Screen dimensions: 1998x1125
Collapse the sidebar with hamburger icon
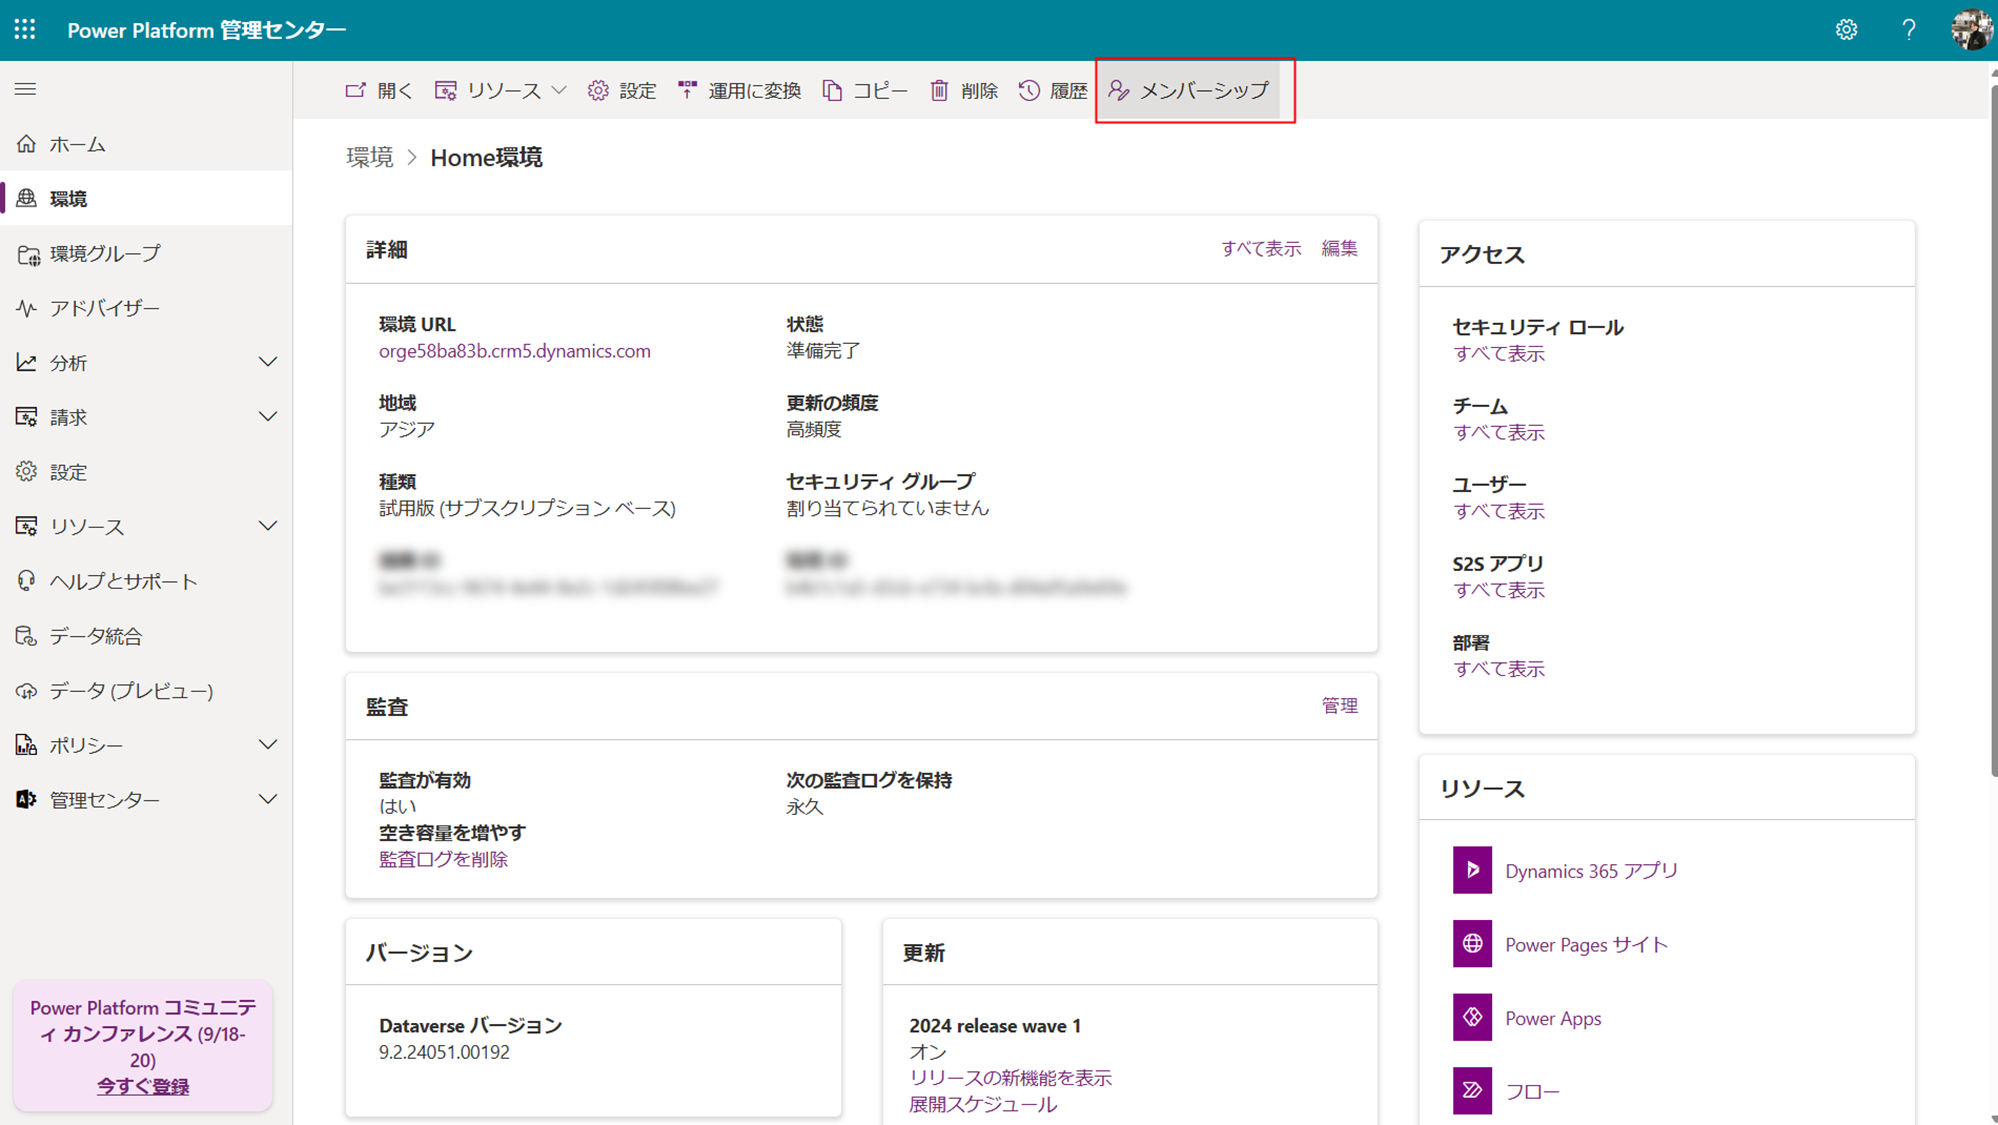[x=26, y=90]
